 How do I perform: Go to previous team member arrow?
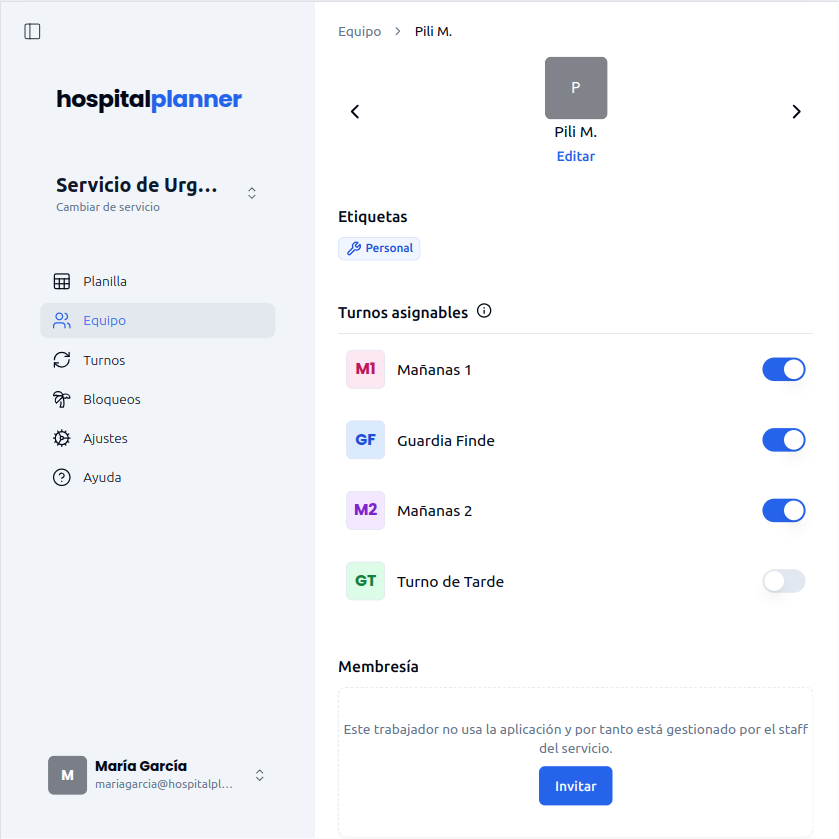[x=355, y=112]
